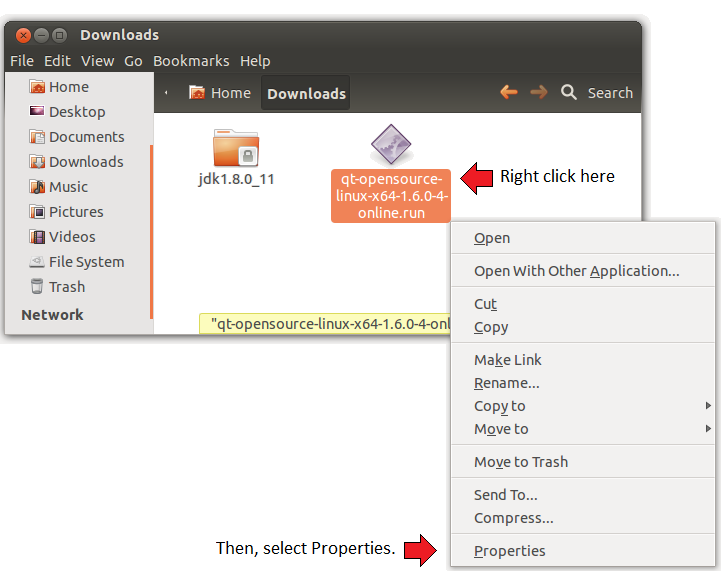Open the Trash icon in sidebar

coord(37,286)
